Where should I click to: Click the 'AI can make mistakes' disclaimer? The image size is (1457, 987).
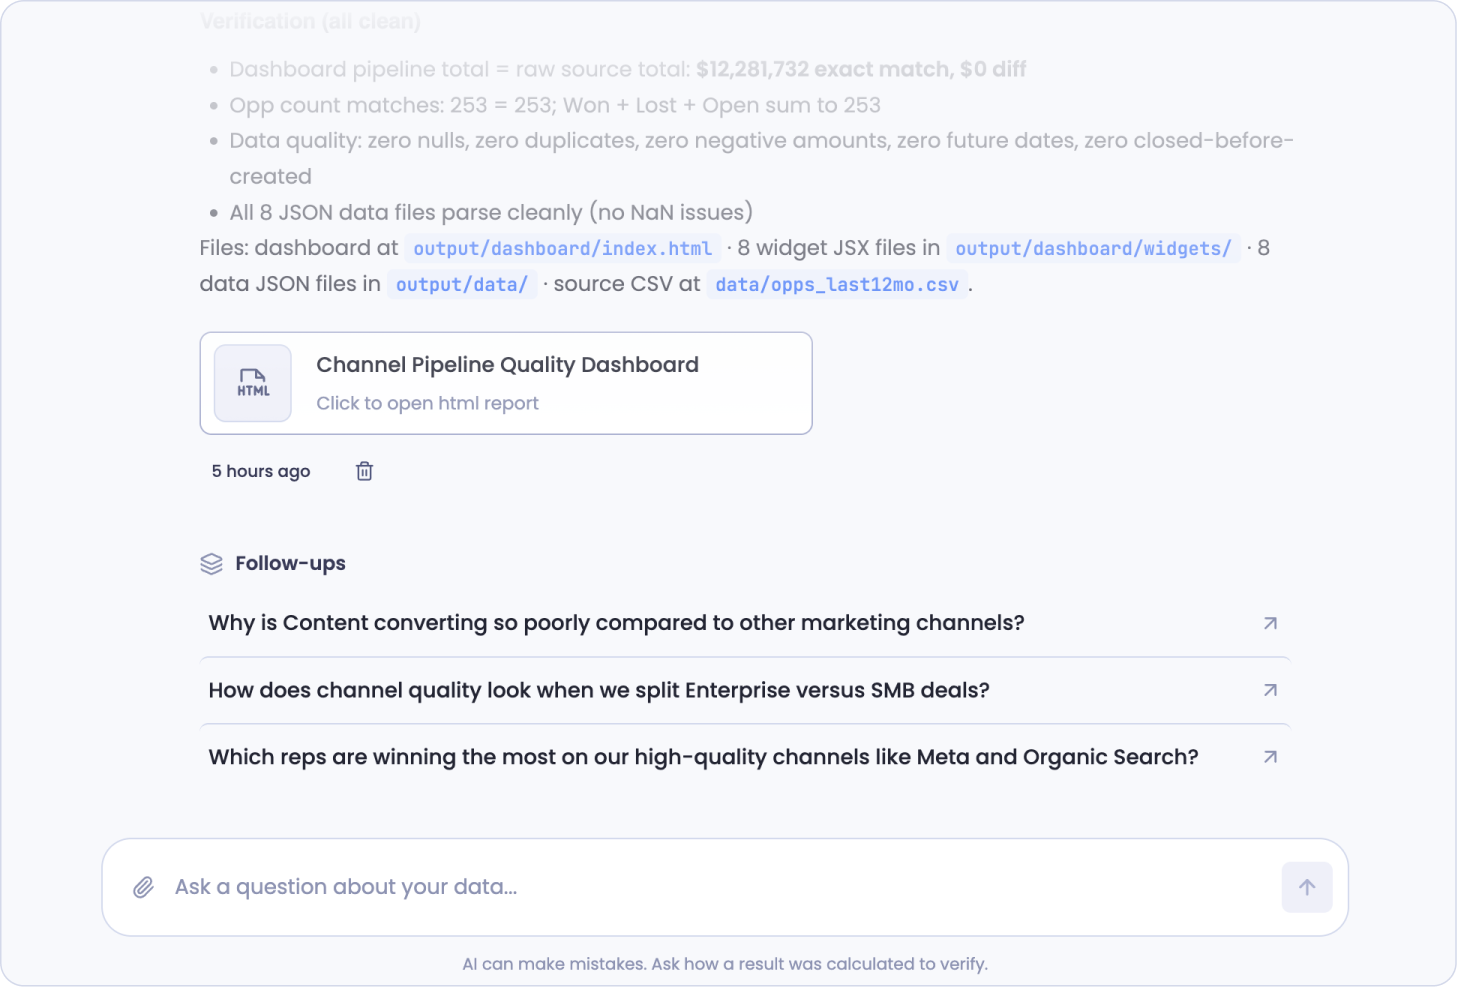click(725, 964)
